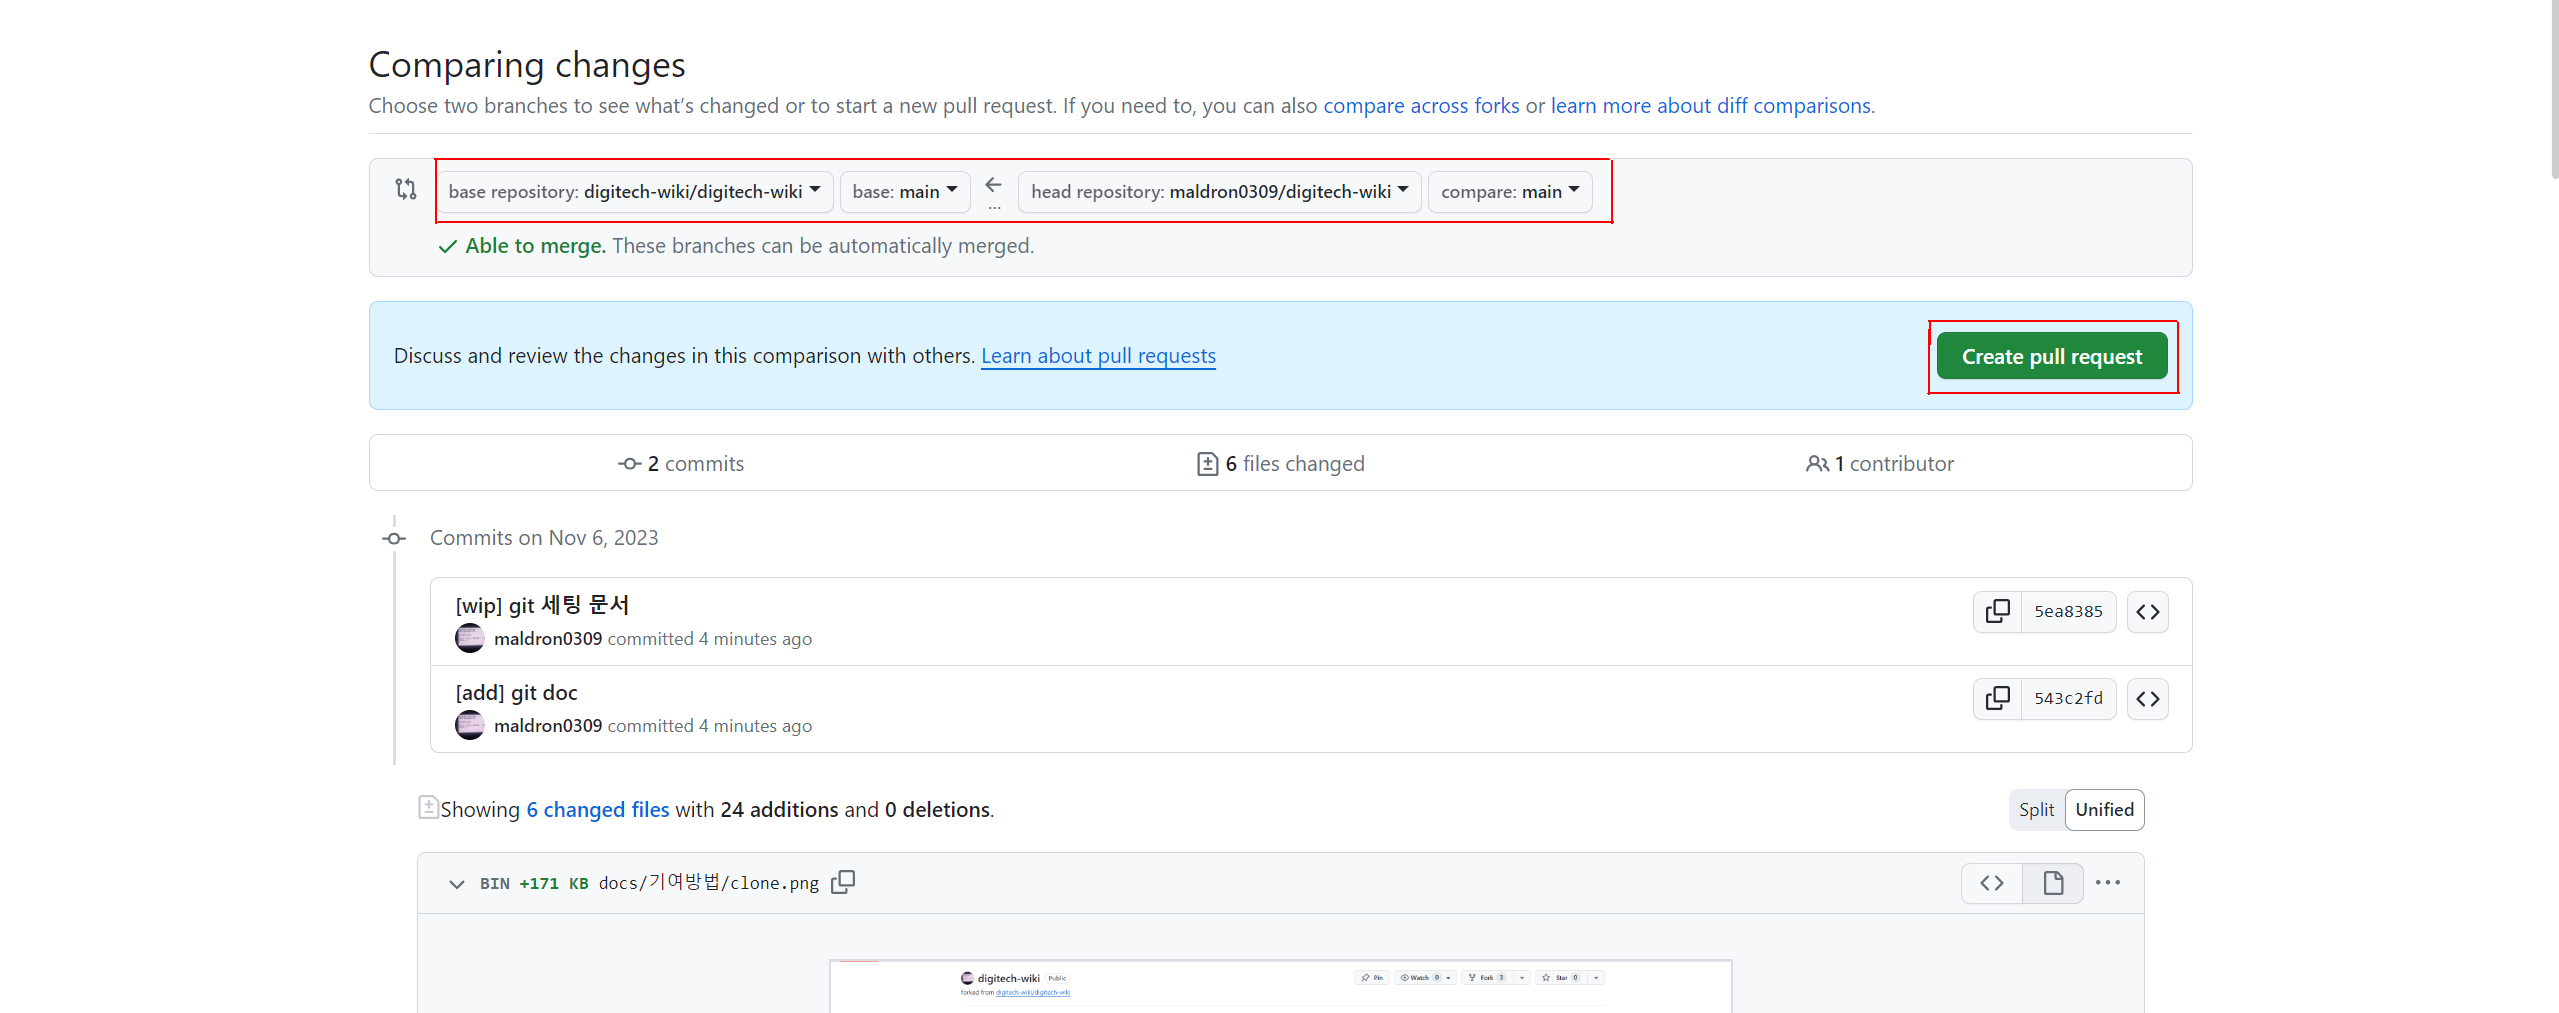Screen dimensions: 2559x1013
Task: Open the compare across forks link
Action: tap(1420, 106)
